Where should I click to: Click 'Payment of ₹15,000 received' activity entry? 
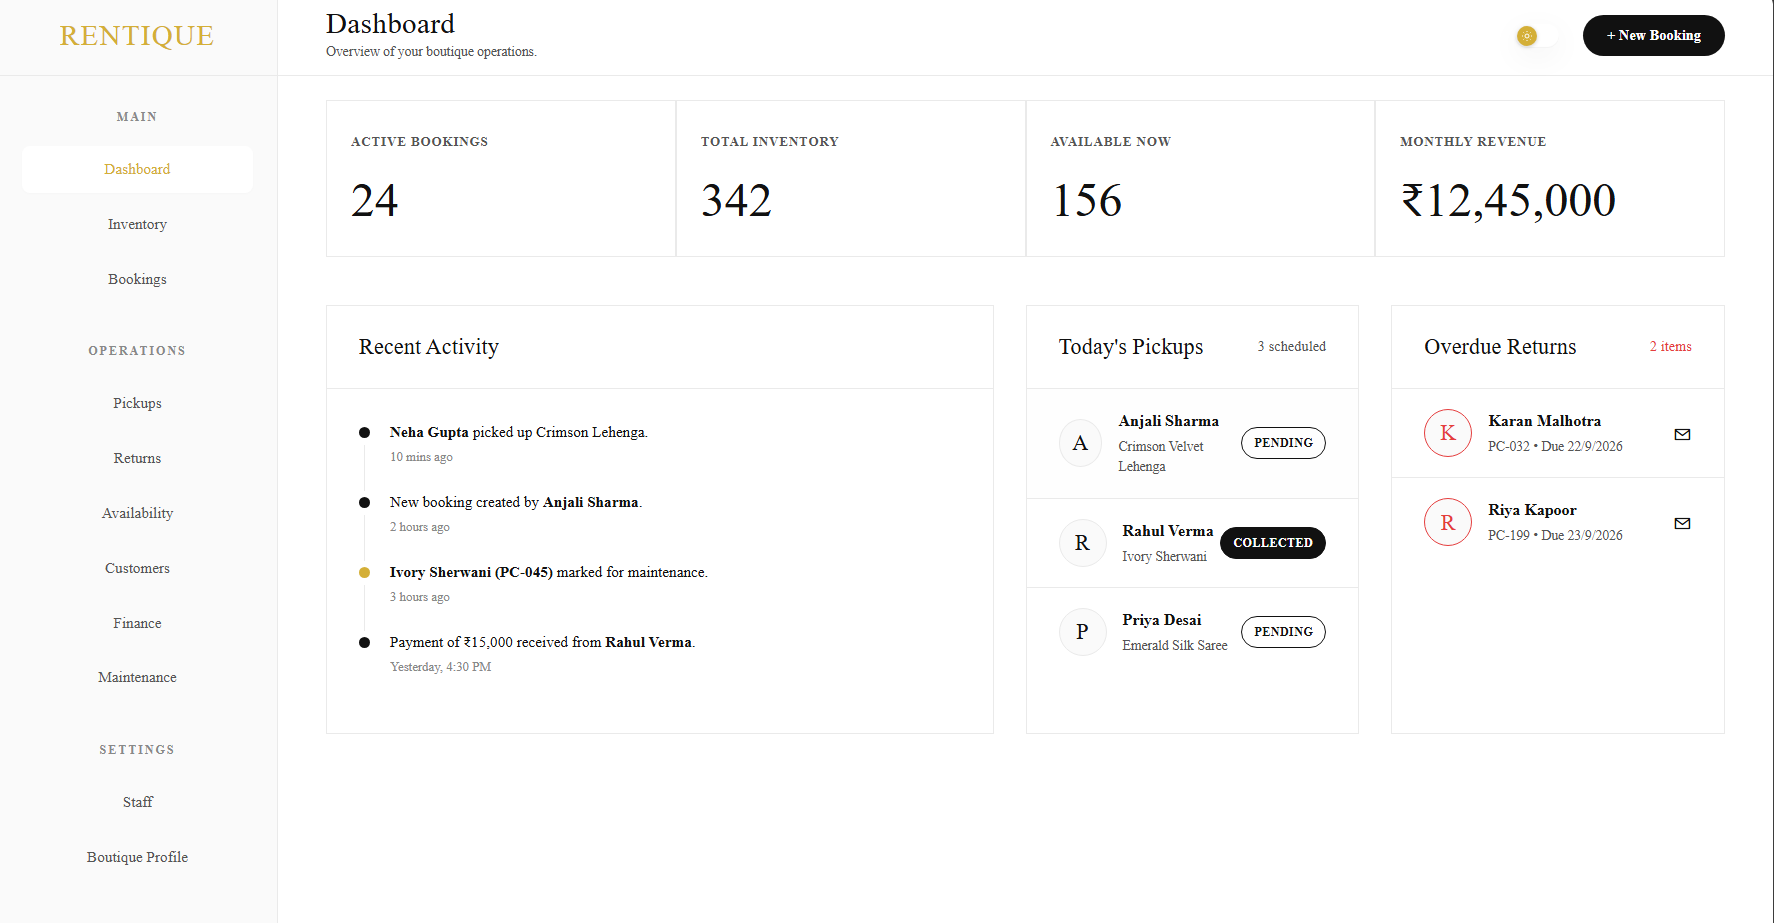[543, 643]
